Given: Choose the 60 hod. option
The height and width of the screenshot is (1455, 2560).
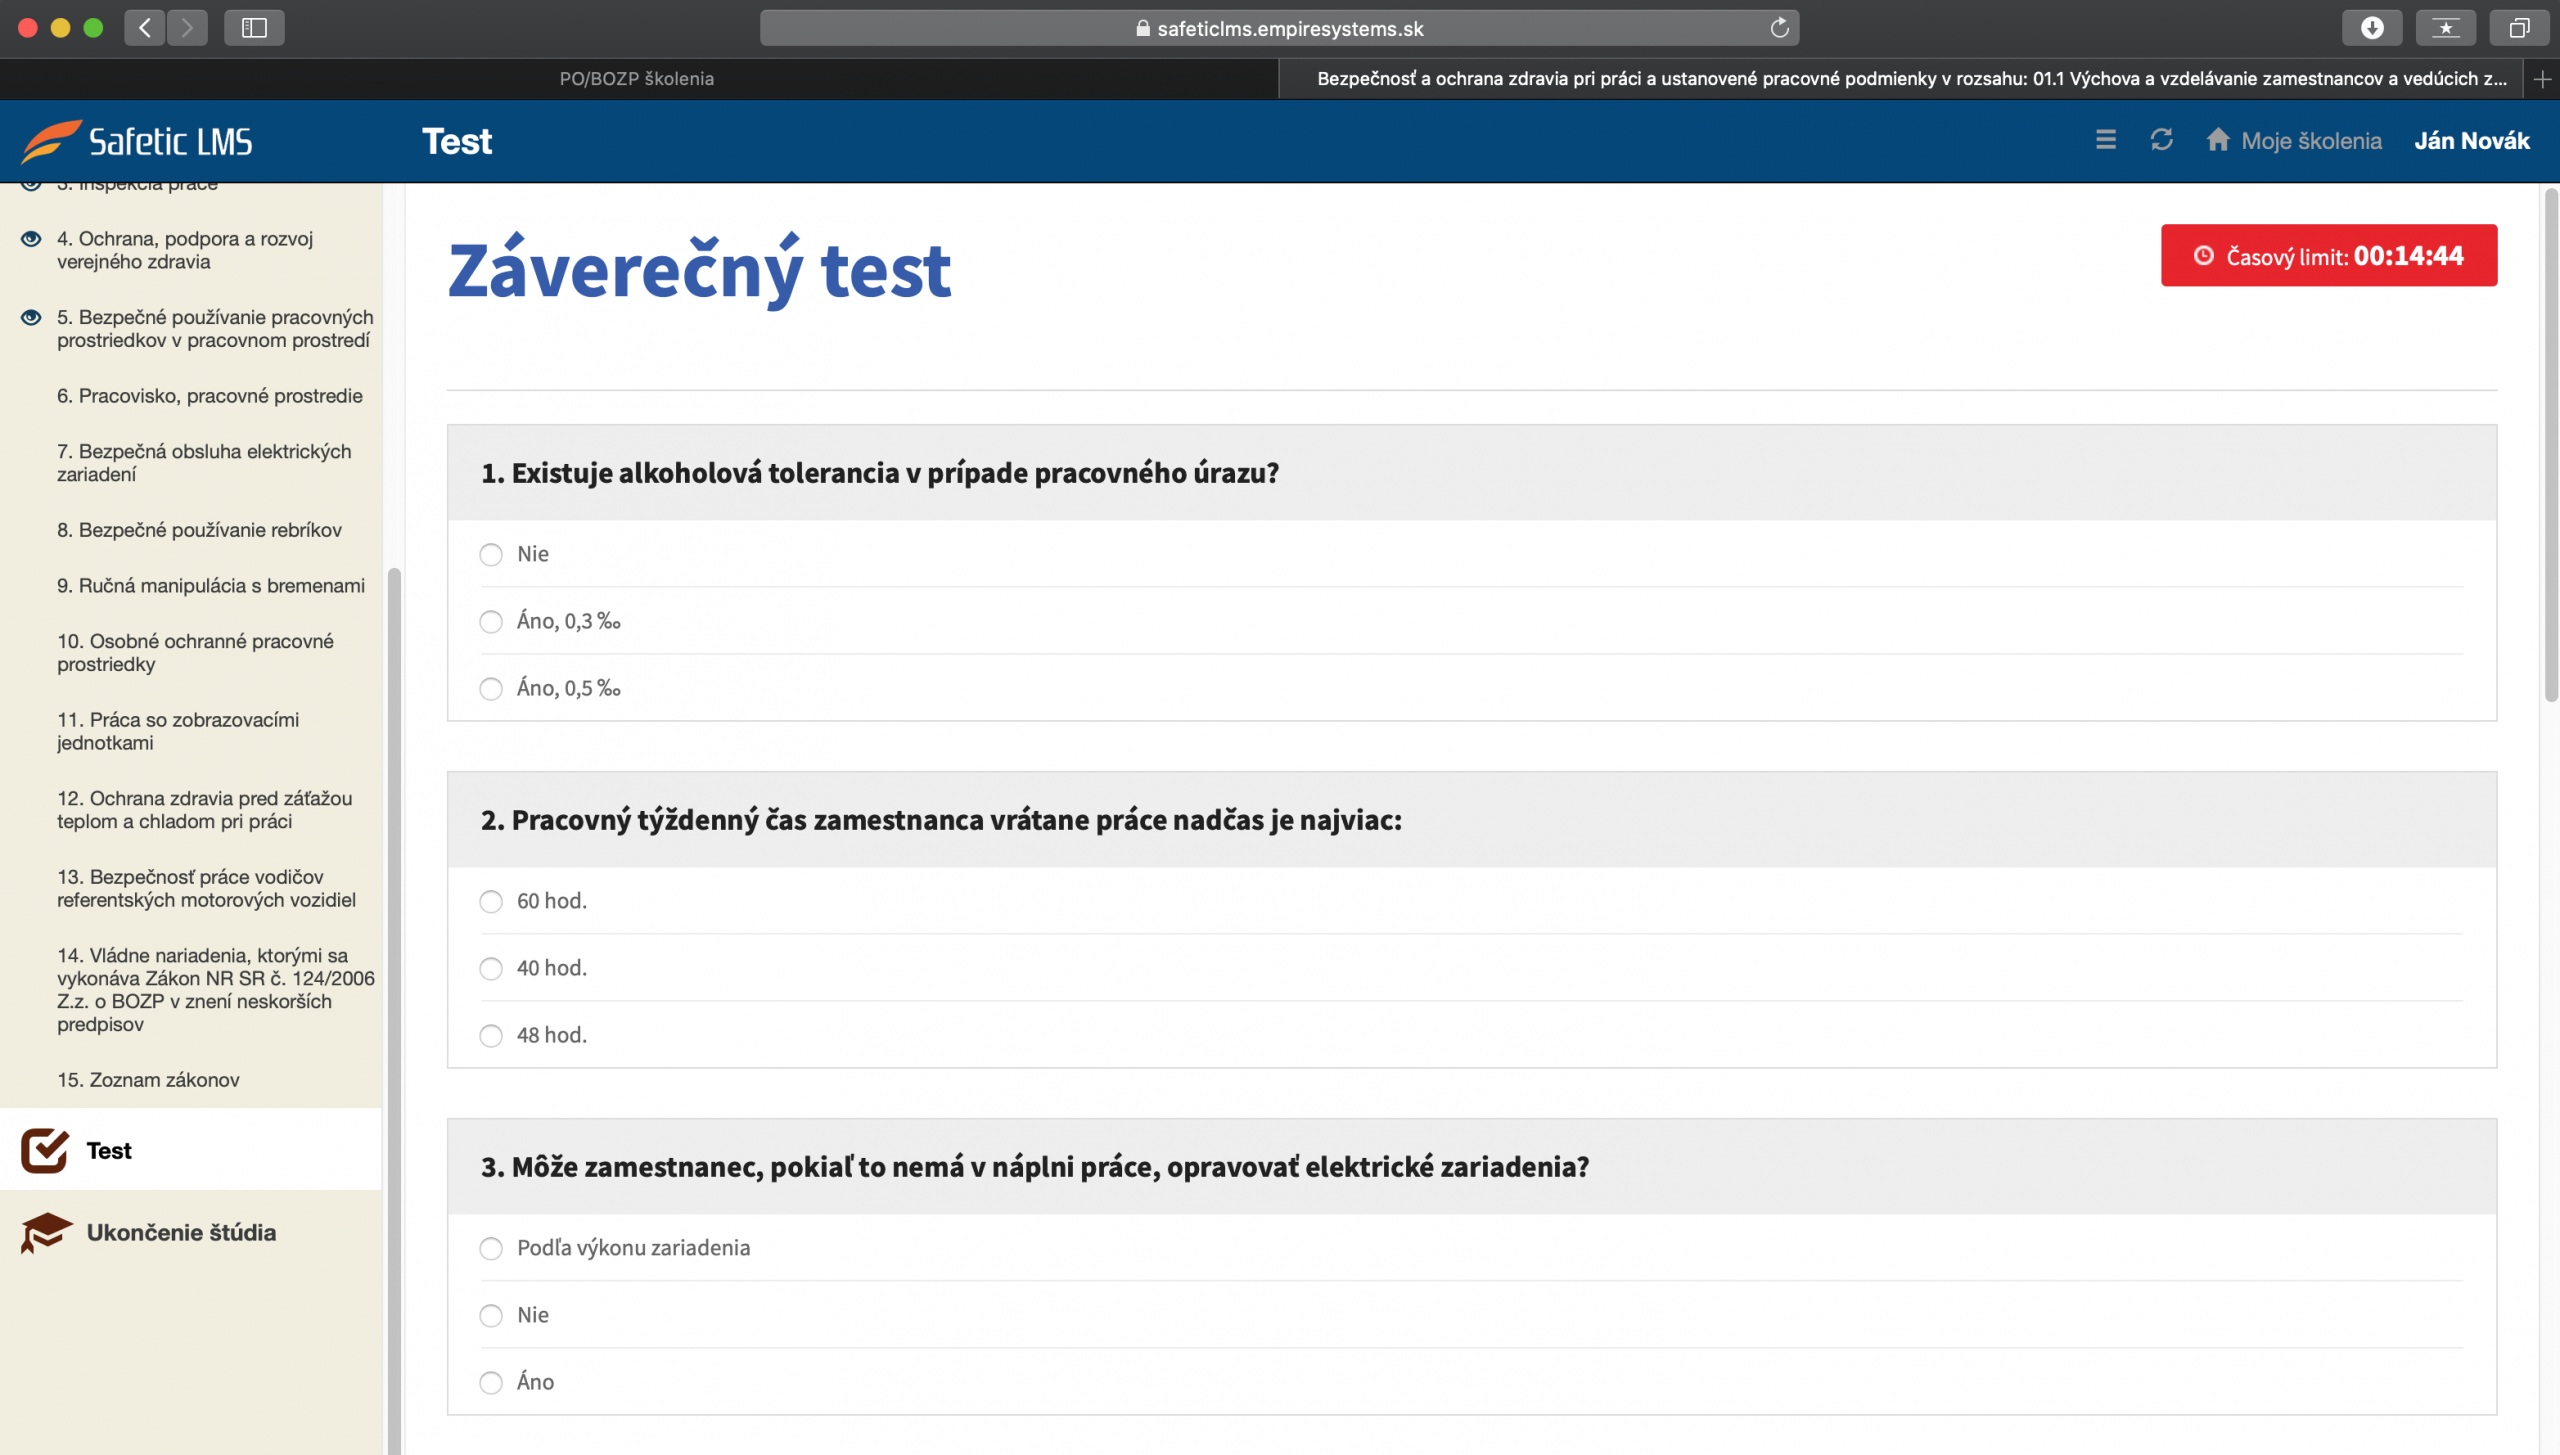Looking at the screenshot, I should click(x=491, y=901).
